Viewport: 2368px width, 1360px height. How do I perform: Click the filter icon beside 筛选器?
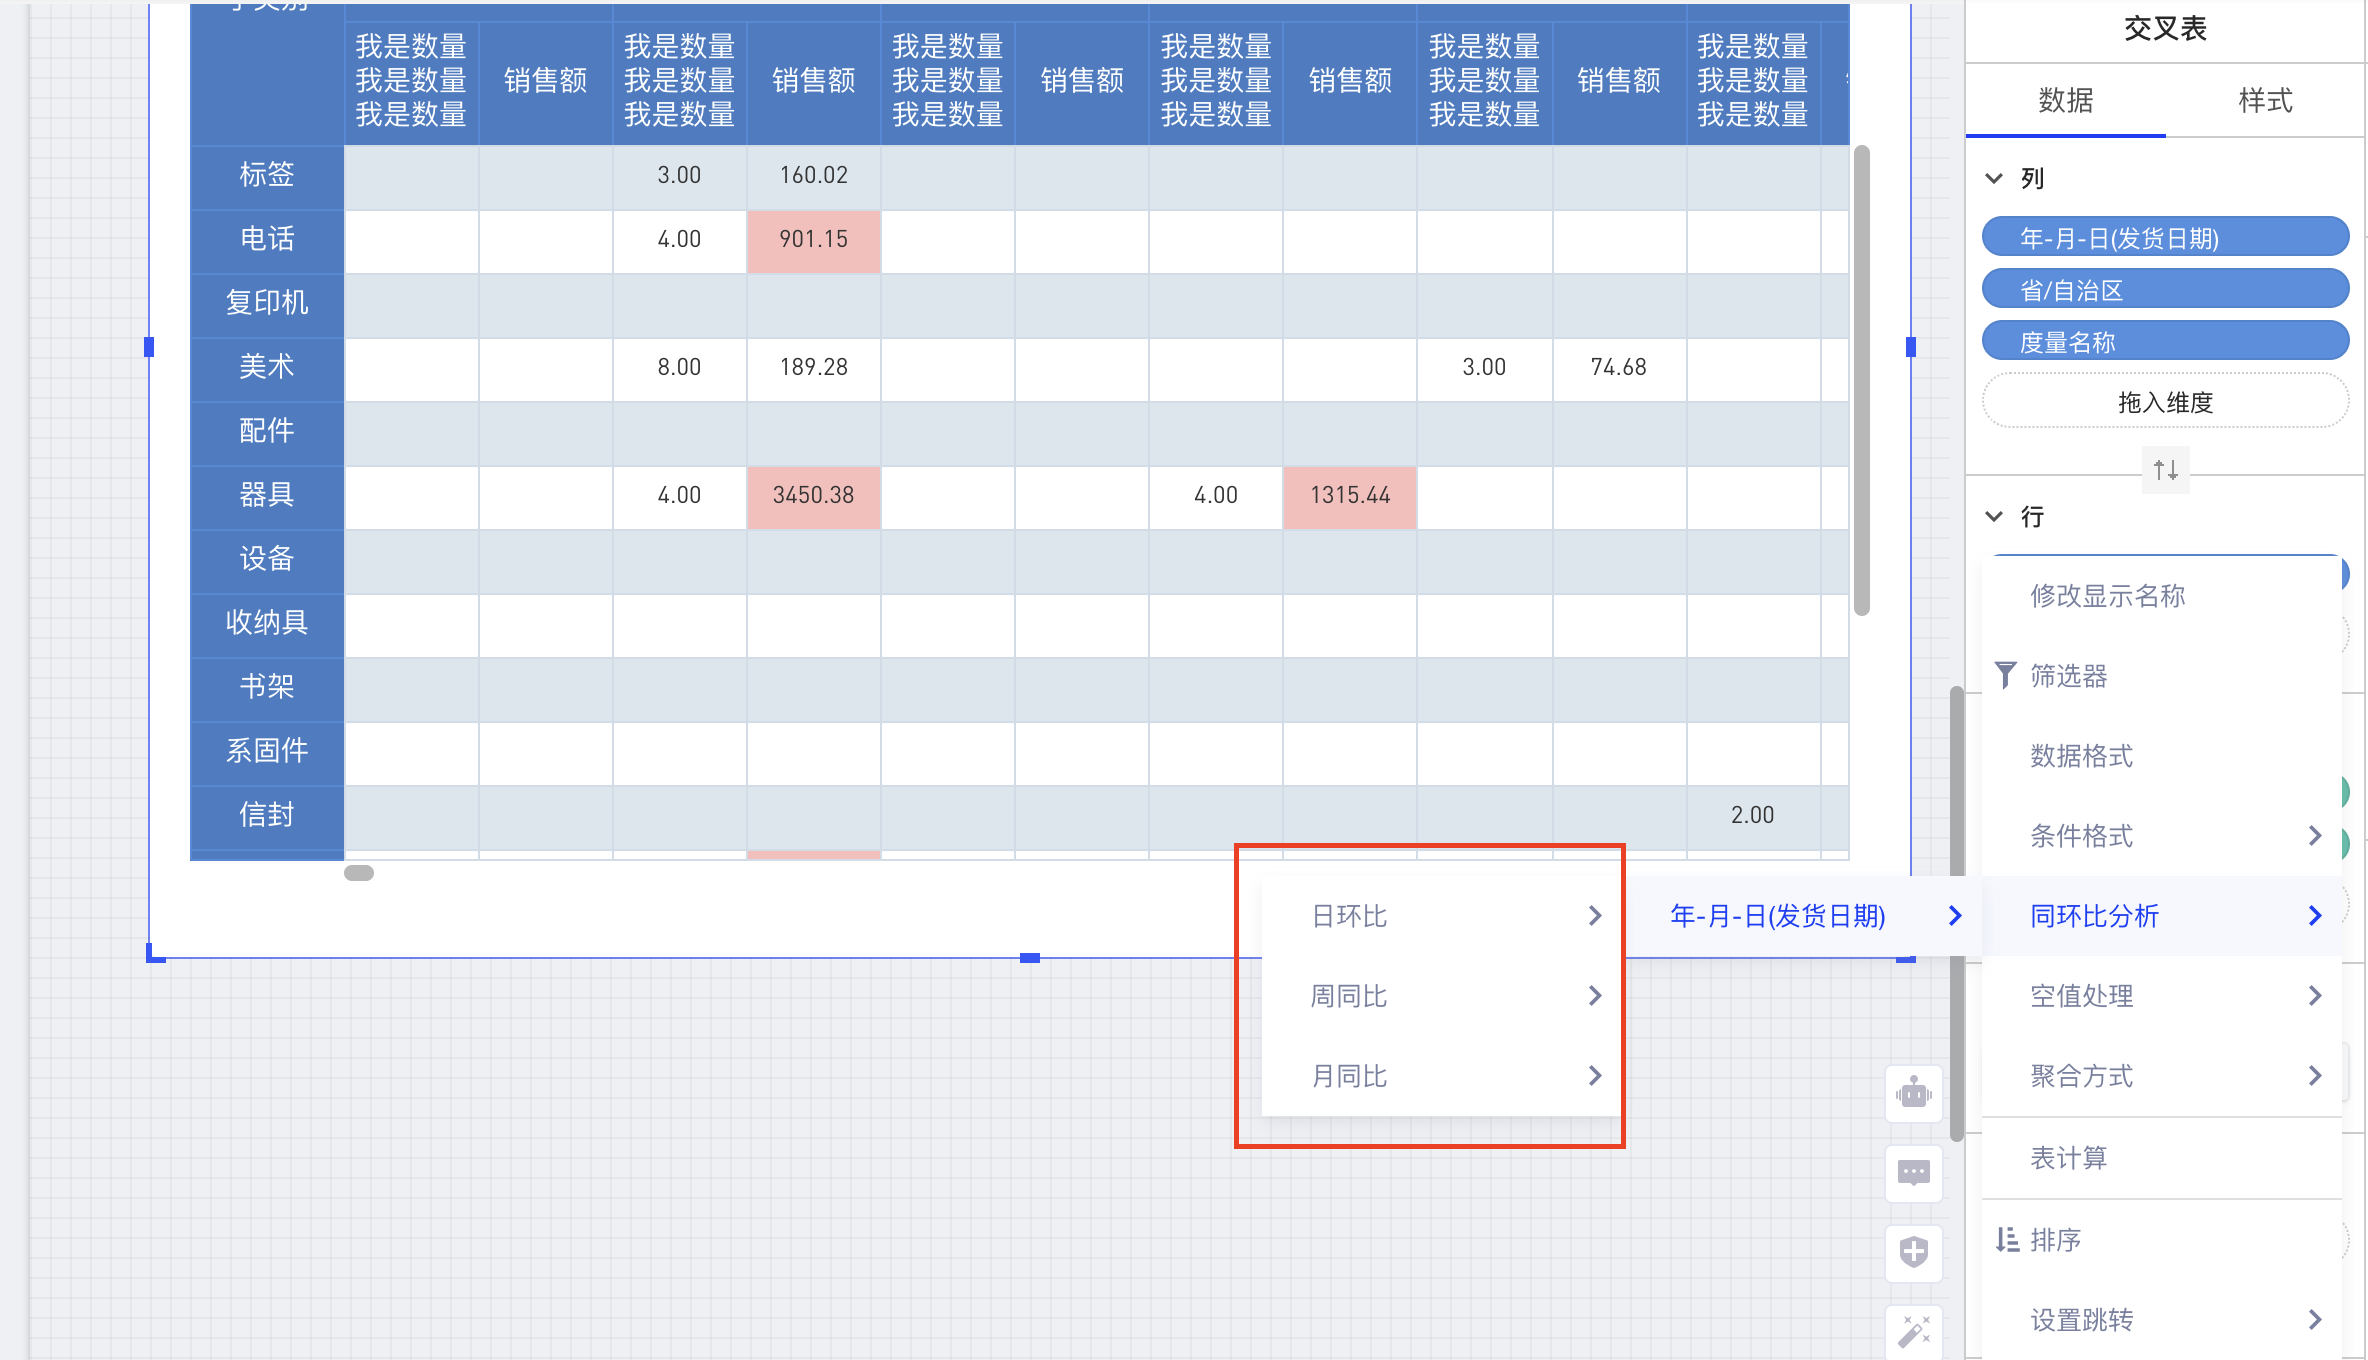(2006, 675)
